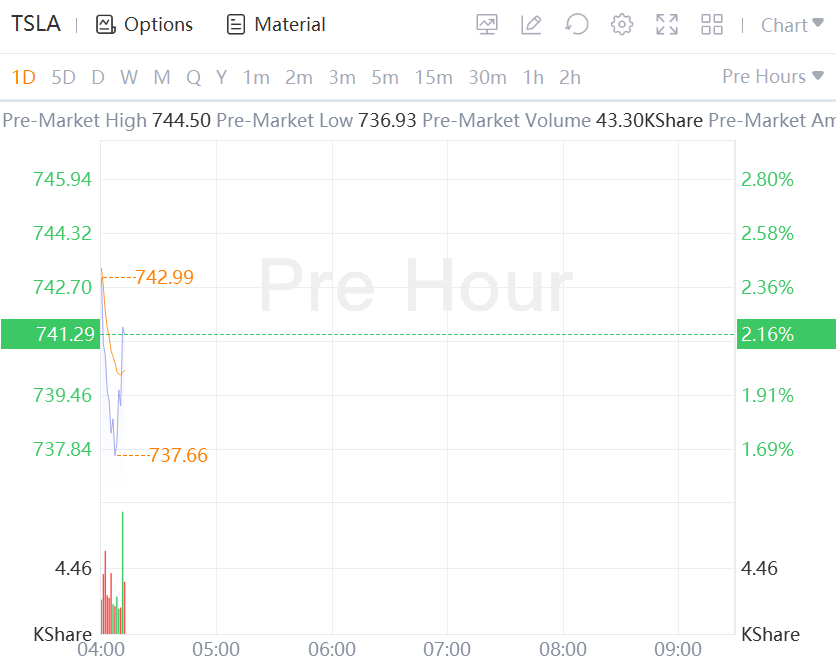Click the tallest green volume bar
This screenshot has height=664, width=836.
tap(122, 572)
